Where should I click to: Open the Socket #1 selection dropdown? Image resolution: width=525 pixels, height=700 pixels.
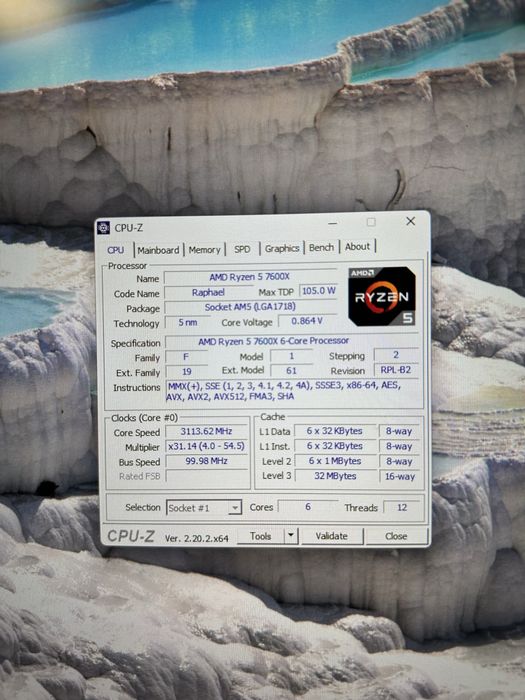click(x=204, y=508)
